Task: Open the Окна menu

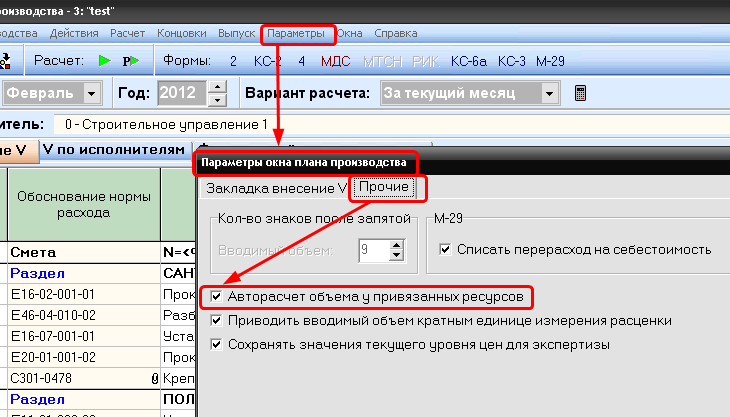Action: 349,34
